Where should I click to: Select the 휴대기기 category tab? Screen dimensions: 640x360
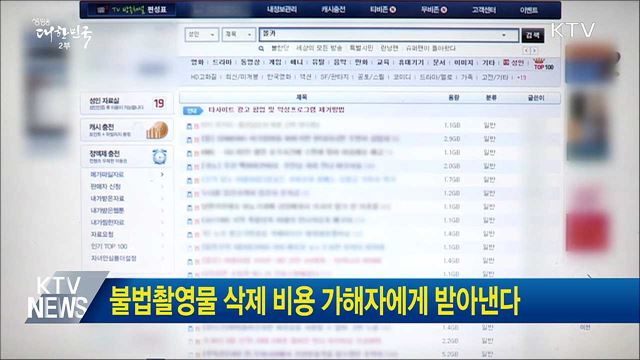pyautogui.click(x=411, y=62)
